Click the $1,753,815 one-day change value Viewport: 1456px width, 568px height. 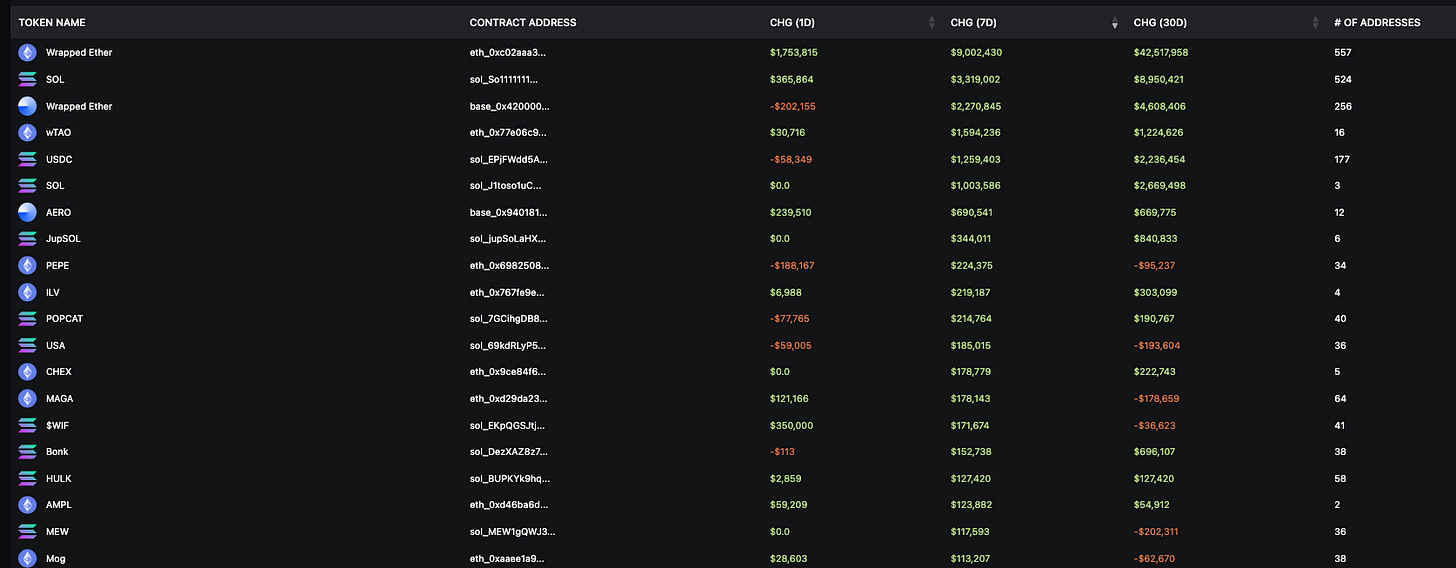(794, 53)
